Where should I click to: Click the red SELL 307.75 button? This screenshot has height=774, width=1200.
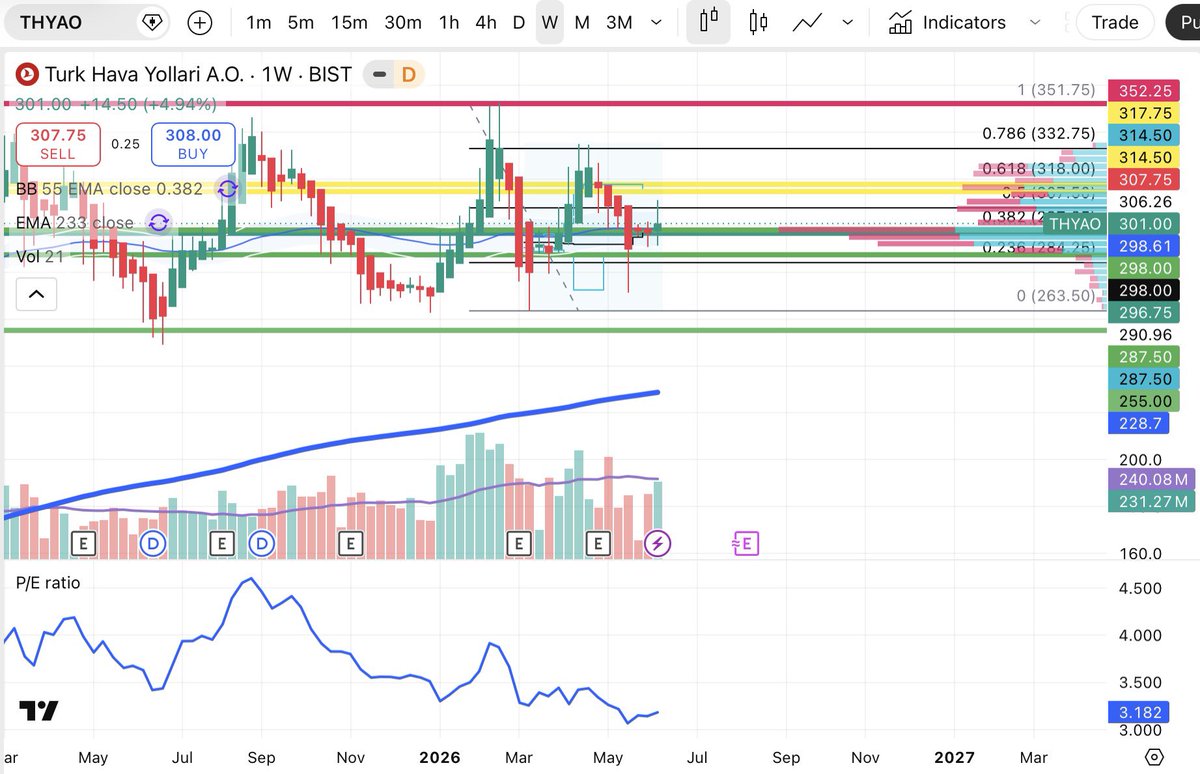tap(57, 144)
